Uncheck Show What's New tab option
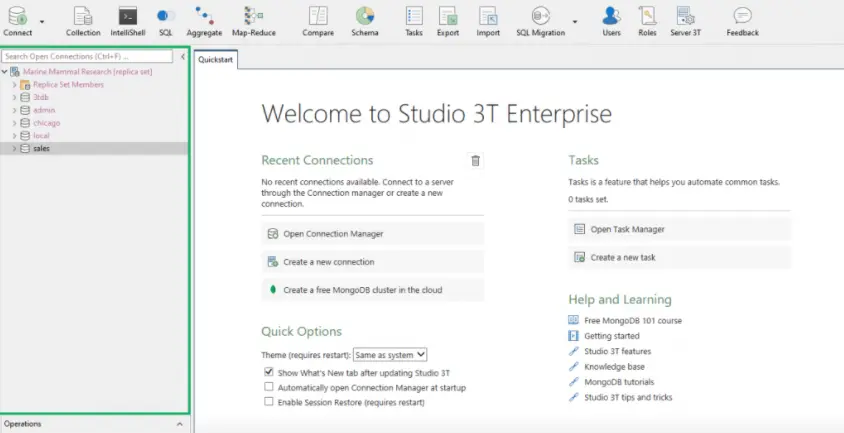This screenshot has height=433, width=844. tap(269, 372)
